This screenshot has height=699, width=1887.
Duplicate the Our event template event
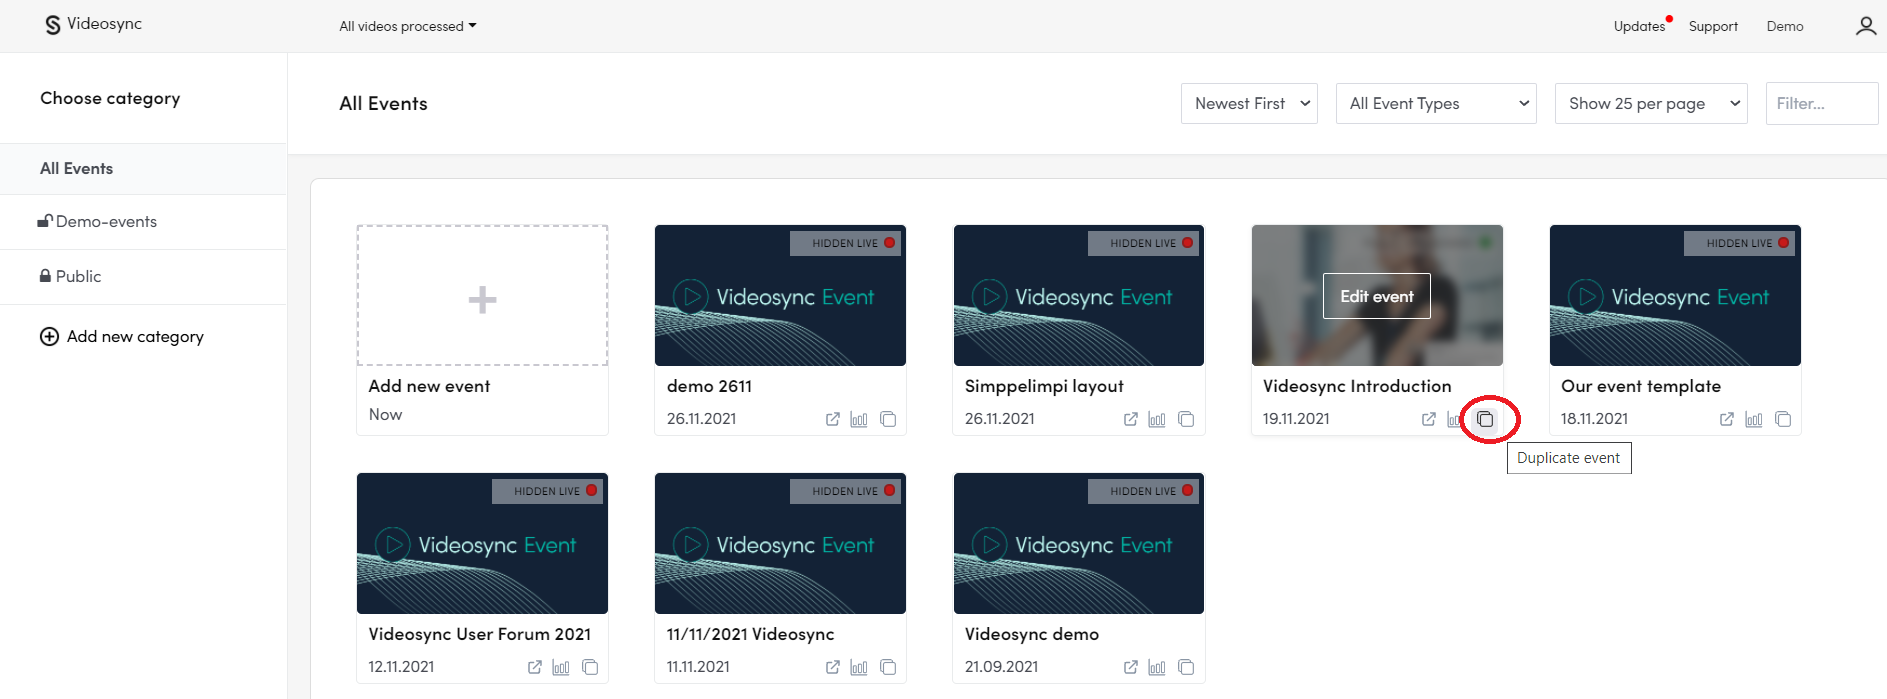click(x=1782, y=419)
